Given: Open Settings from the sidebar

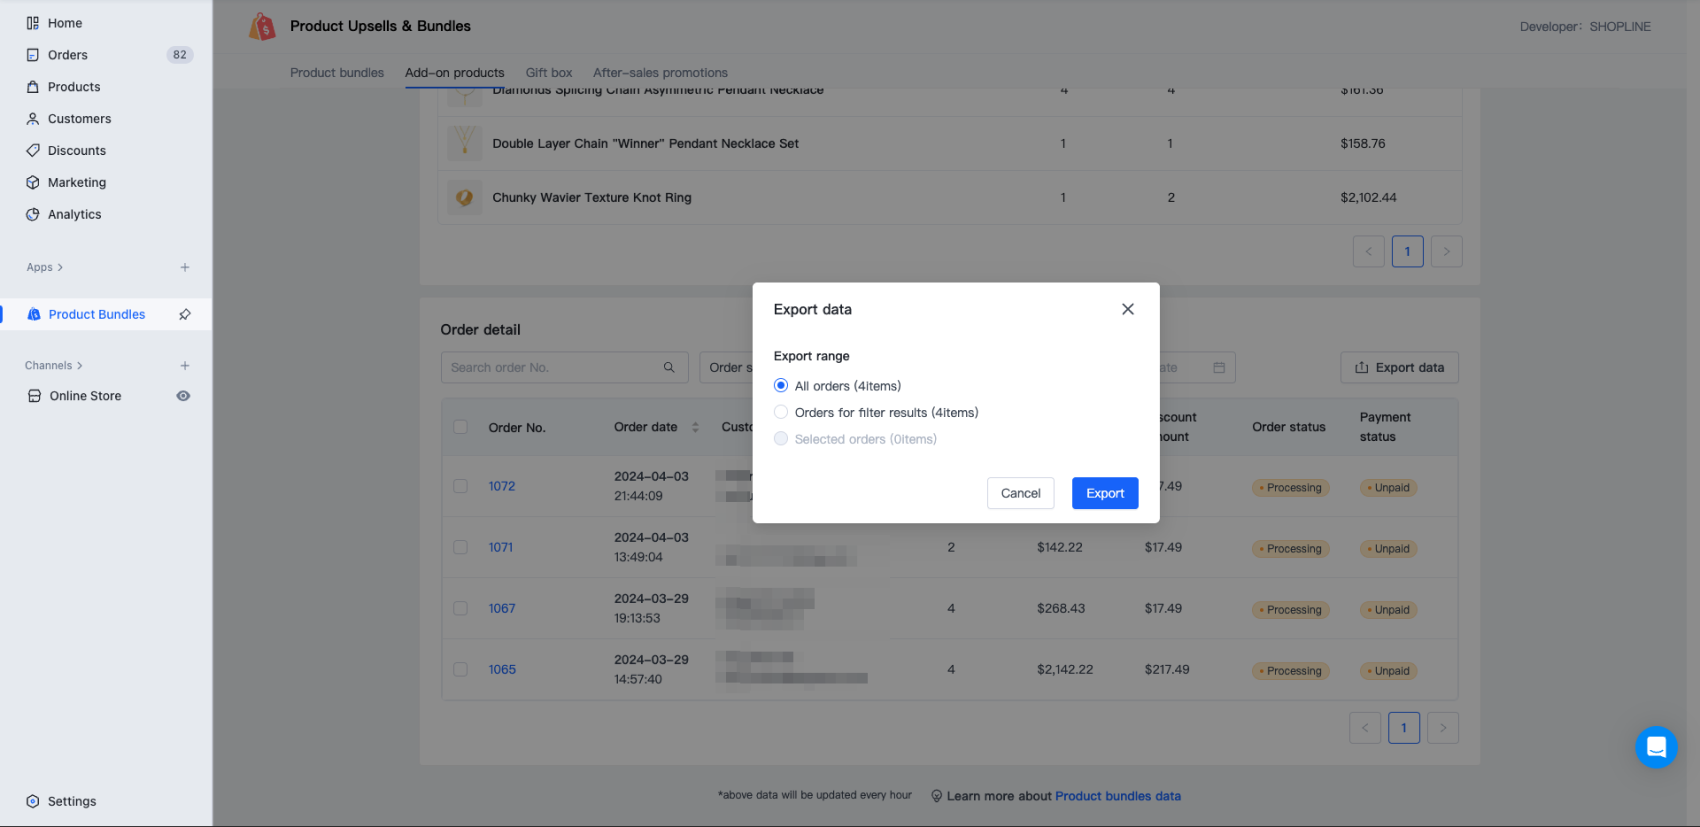Looking at the screenshot, I should [72, 801].
